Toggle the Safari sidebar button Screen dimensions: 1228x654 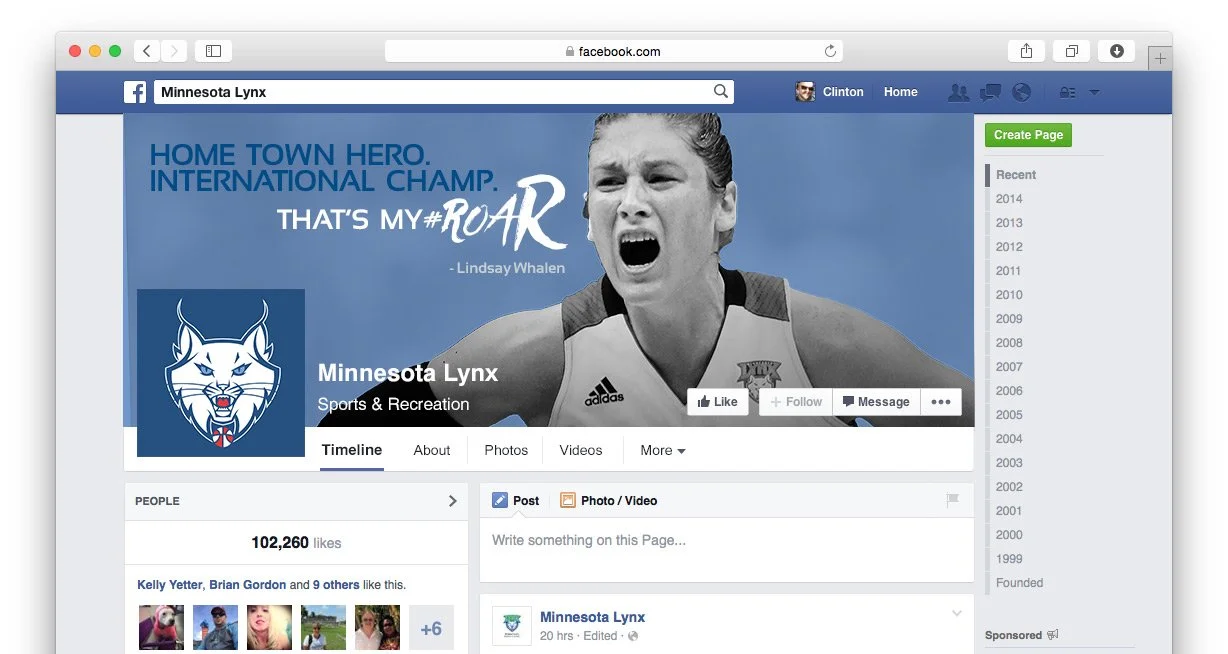pyautogui.click(x=213, y=51)
